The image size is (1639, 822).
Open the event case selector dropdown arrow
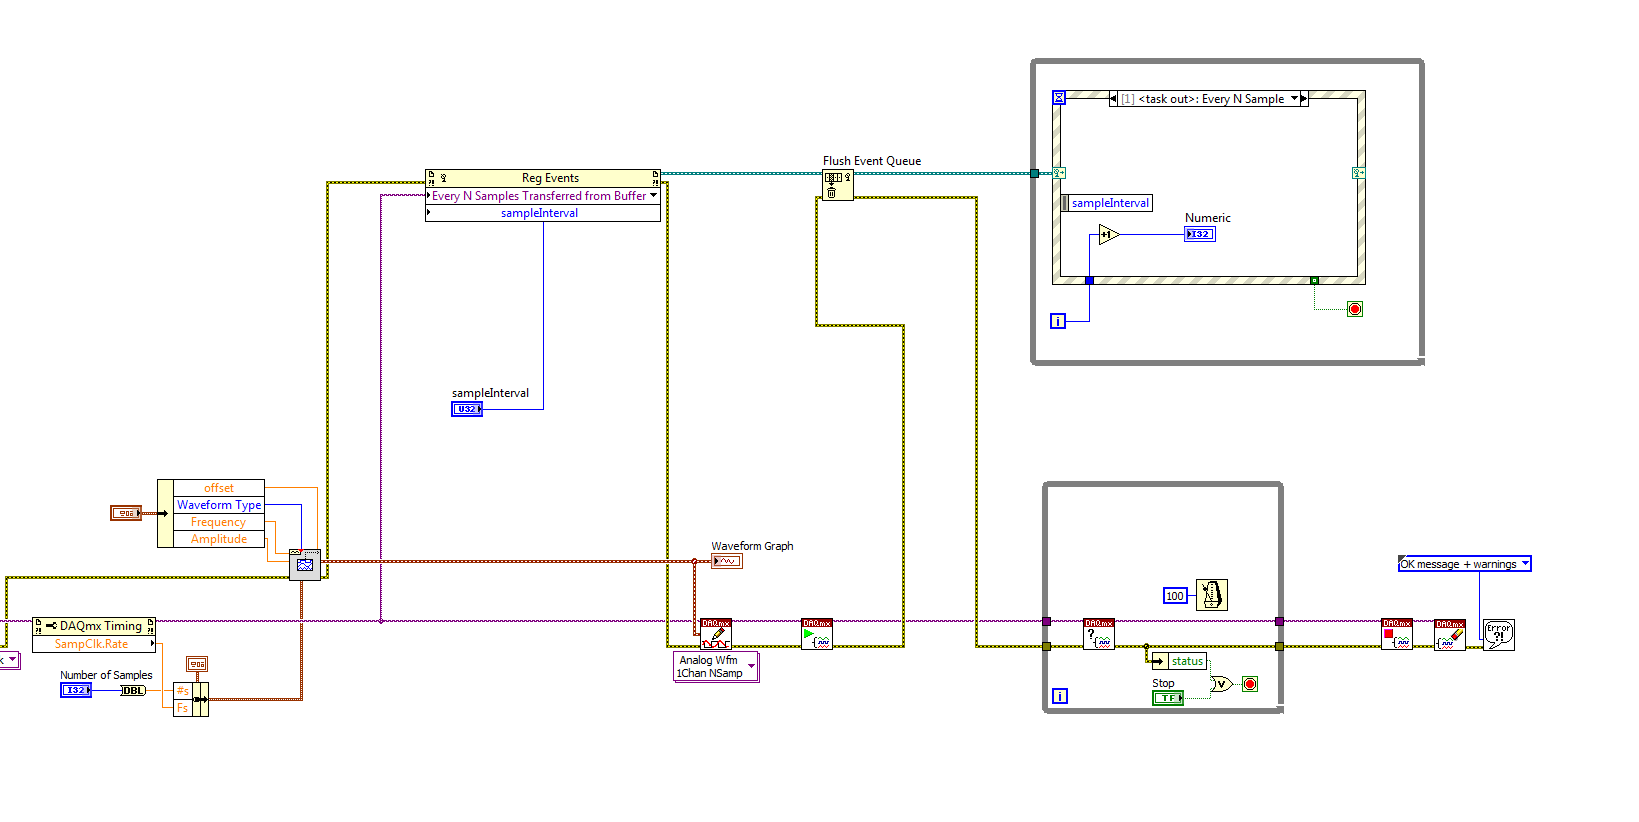(x=1294, y=99)
